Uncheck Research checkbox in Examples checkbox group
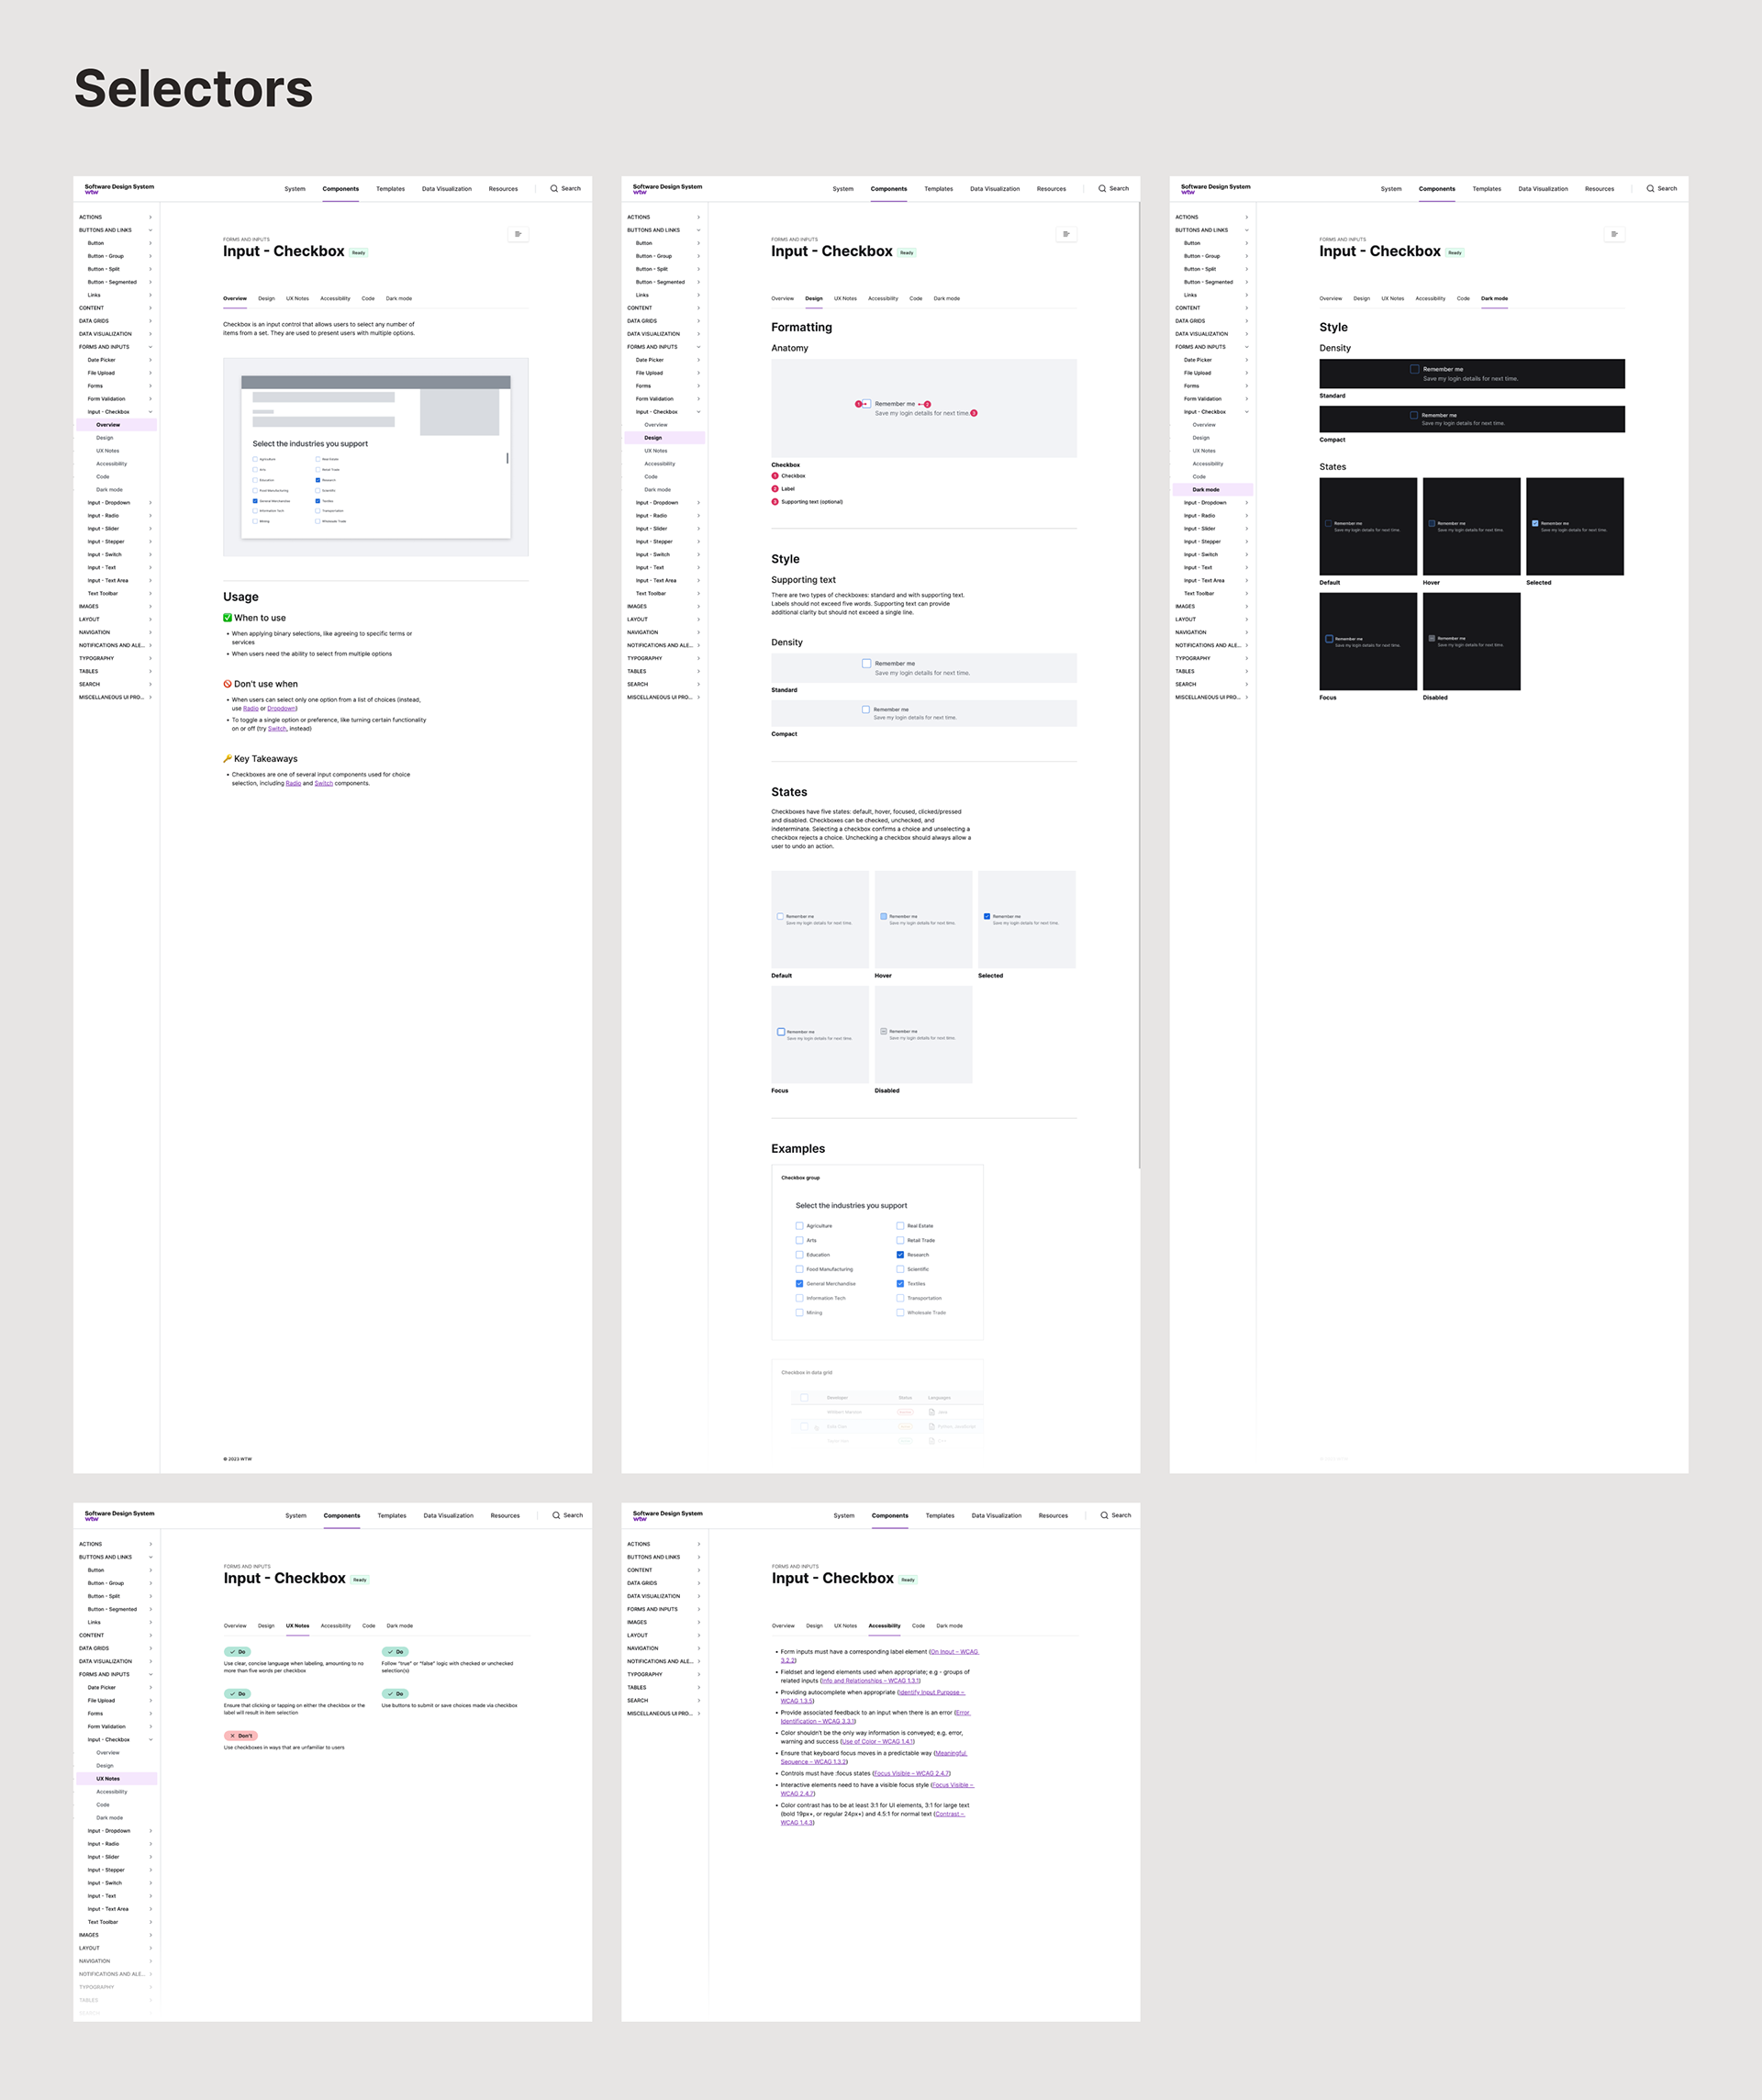This screenshot has width=1762, height=2100. click(900, 1255)
